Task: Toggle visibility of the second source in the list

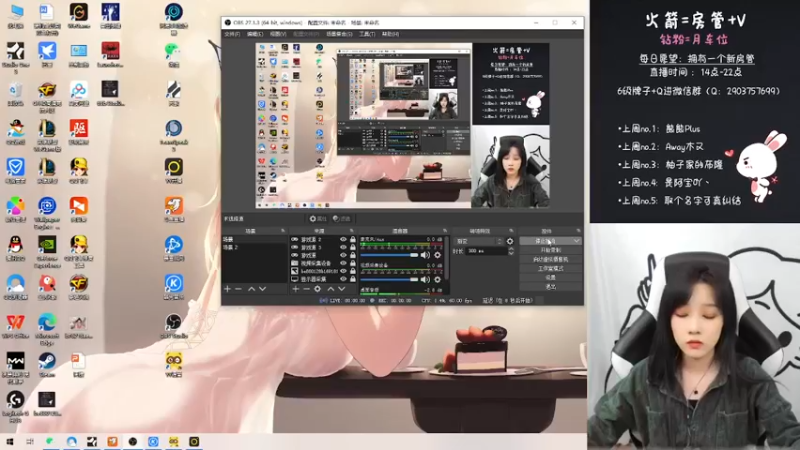Action: click(x=343, y=247)
